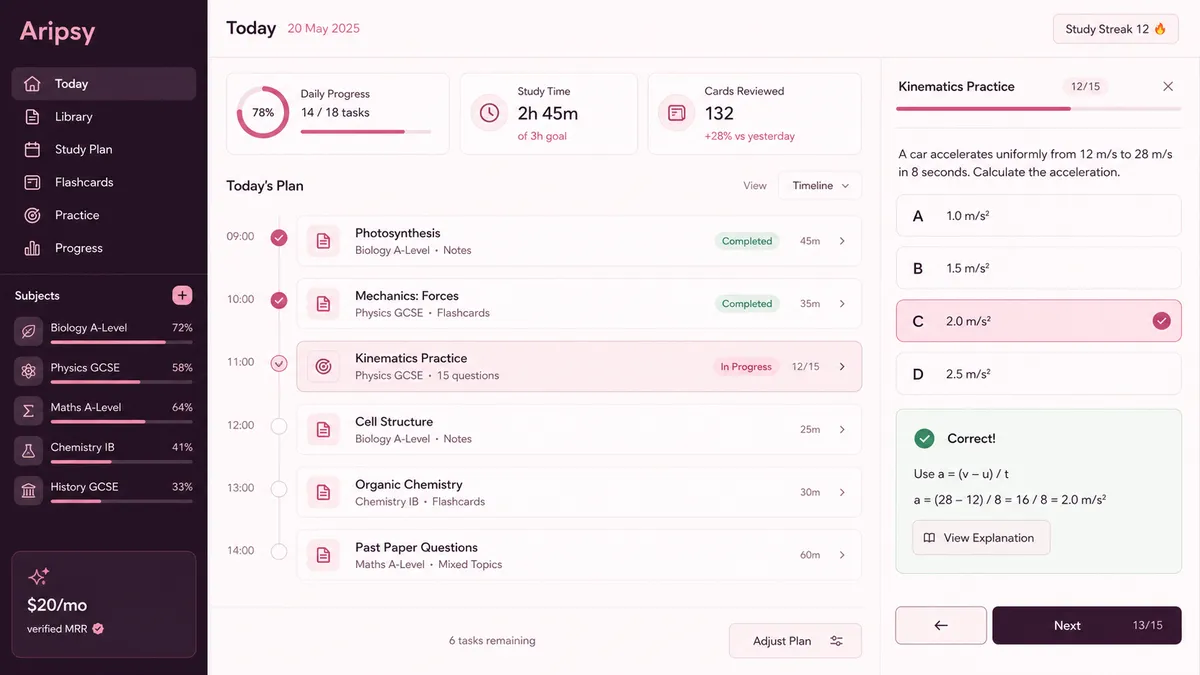The image size is (1200, 675).
Task: Click the Biology A-Level progress bar
Action: (122, 342)
